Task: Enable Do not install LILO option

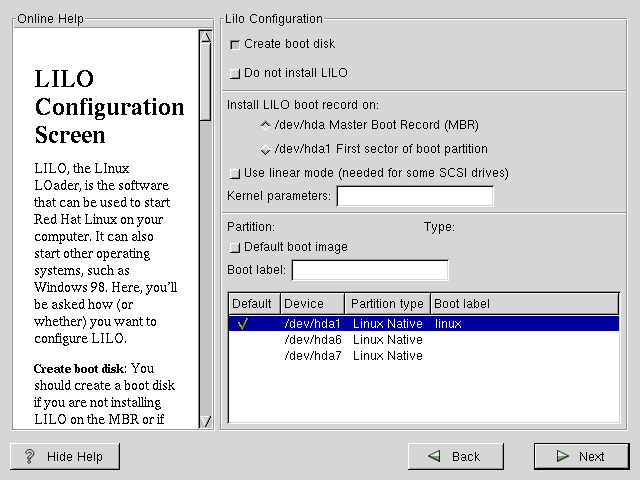Action: (235, 73)
